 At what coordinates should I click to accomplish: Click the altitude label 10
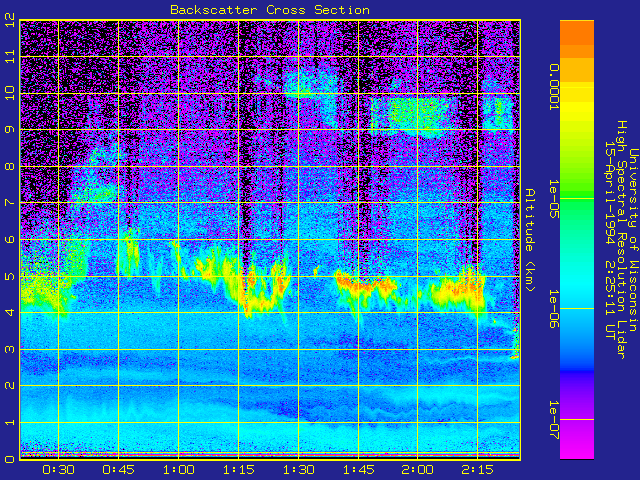[10, 93]
